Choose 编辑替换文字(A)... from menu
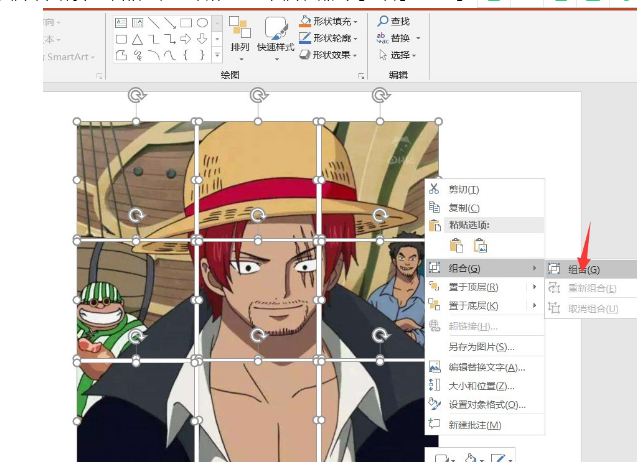 point(484,367)
